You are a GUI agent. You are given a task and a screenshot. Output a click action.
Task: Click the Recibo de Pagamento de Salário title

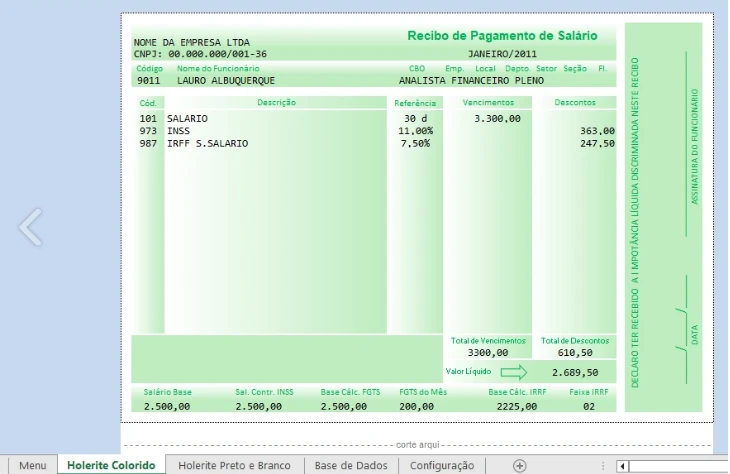pos(502,35)
